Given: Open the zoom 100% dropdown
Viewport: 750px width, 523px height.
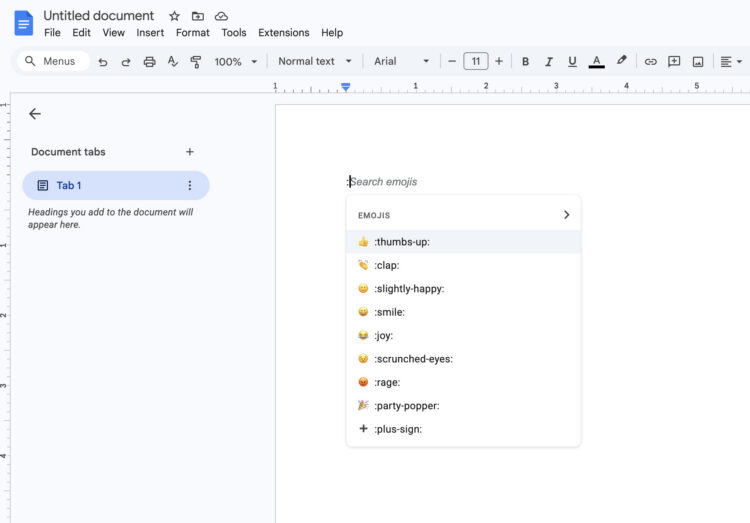Looking at the screenshot, I should (x=235, y=62).
